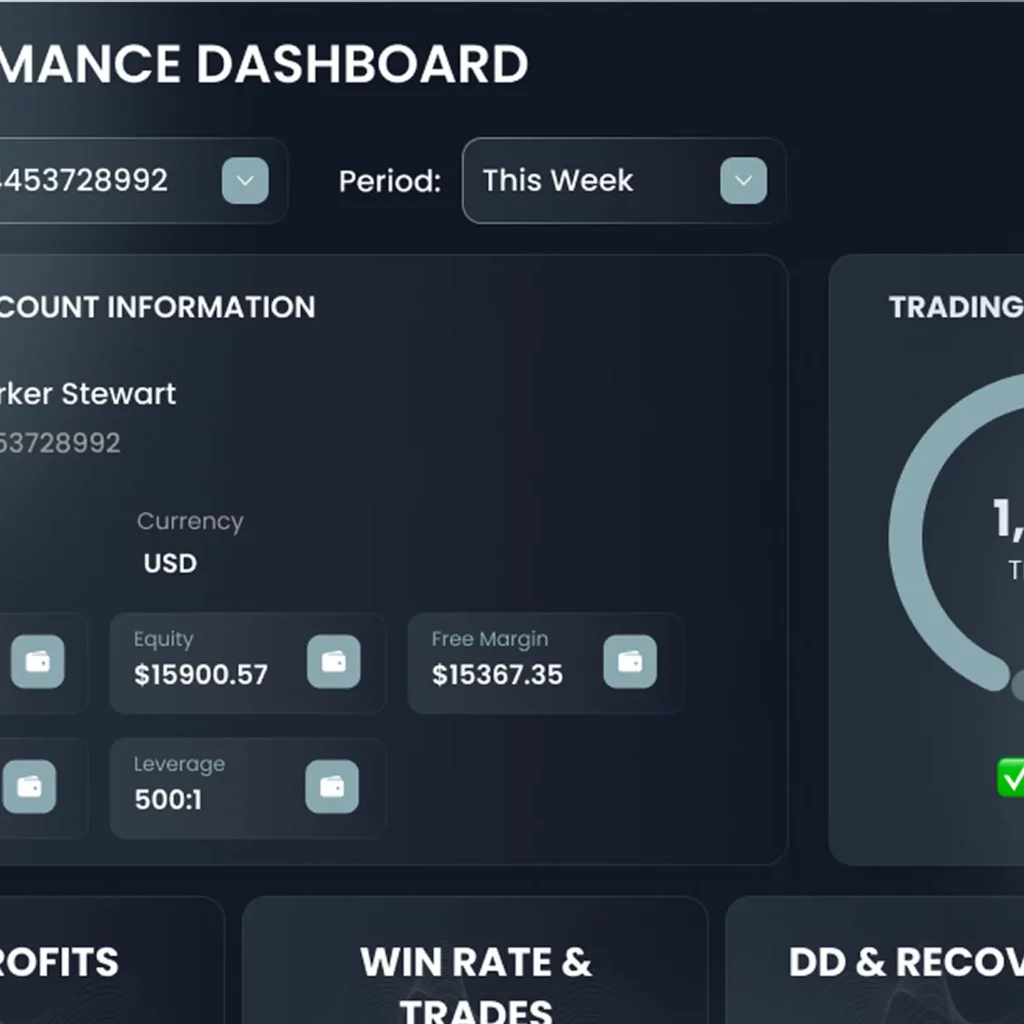Open the Period chevron button
Viewport: 1024px width, 1024px height.
743,181
